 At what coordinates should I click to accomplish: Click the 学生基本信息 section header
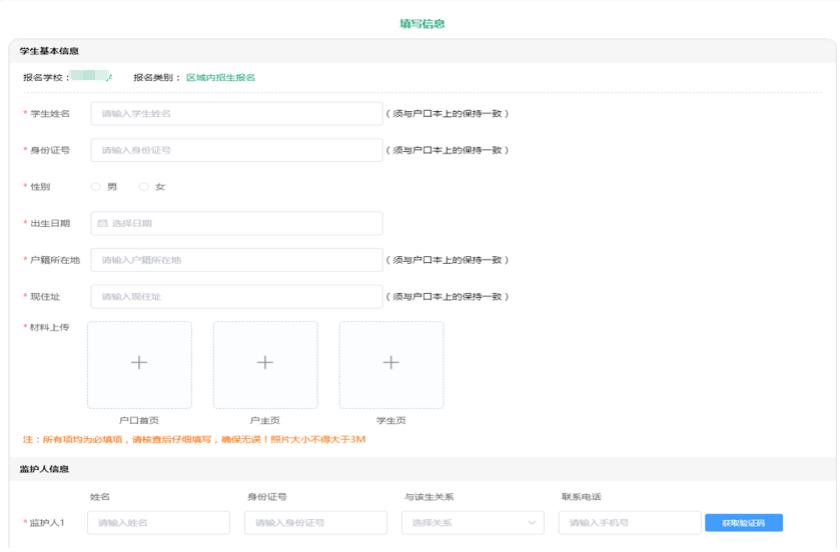[x=49, y=51]
